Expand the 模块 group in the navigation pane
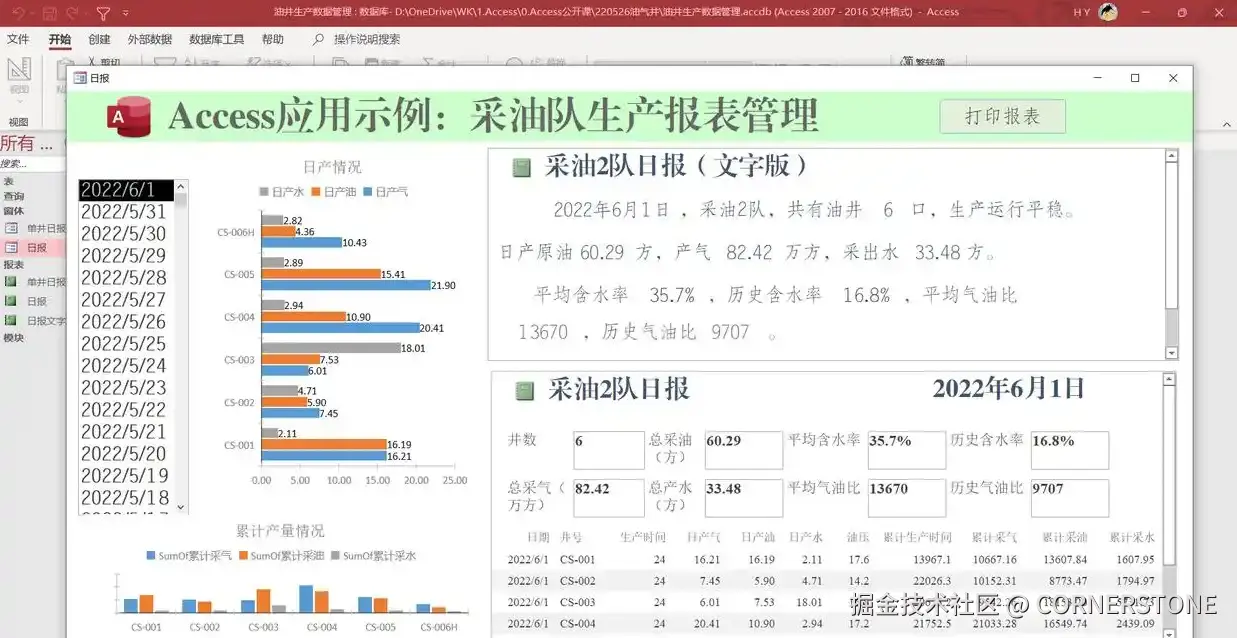 [x=14, y=338]
